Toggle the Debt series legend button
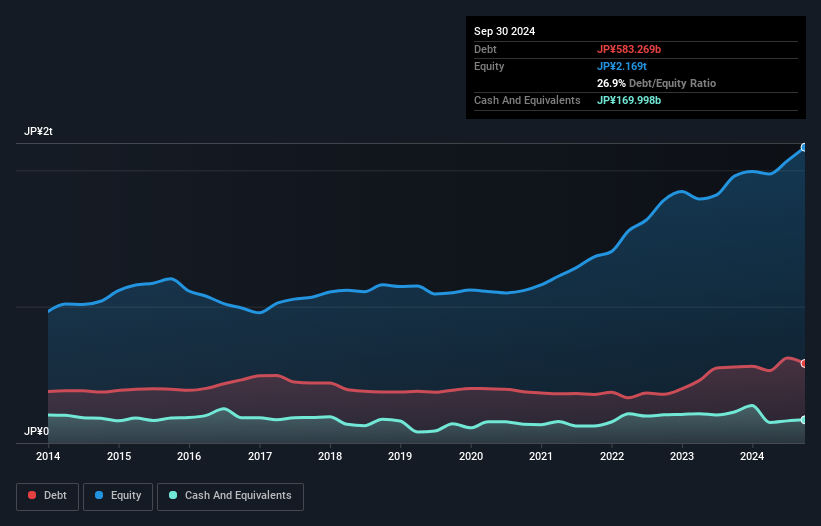The image size is (821, 526). [x=48, y=496]
